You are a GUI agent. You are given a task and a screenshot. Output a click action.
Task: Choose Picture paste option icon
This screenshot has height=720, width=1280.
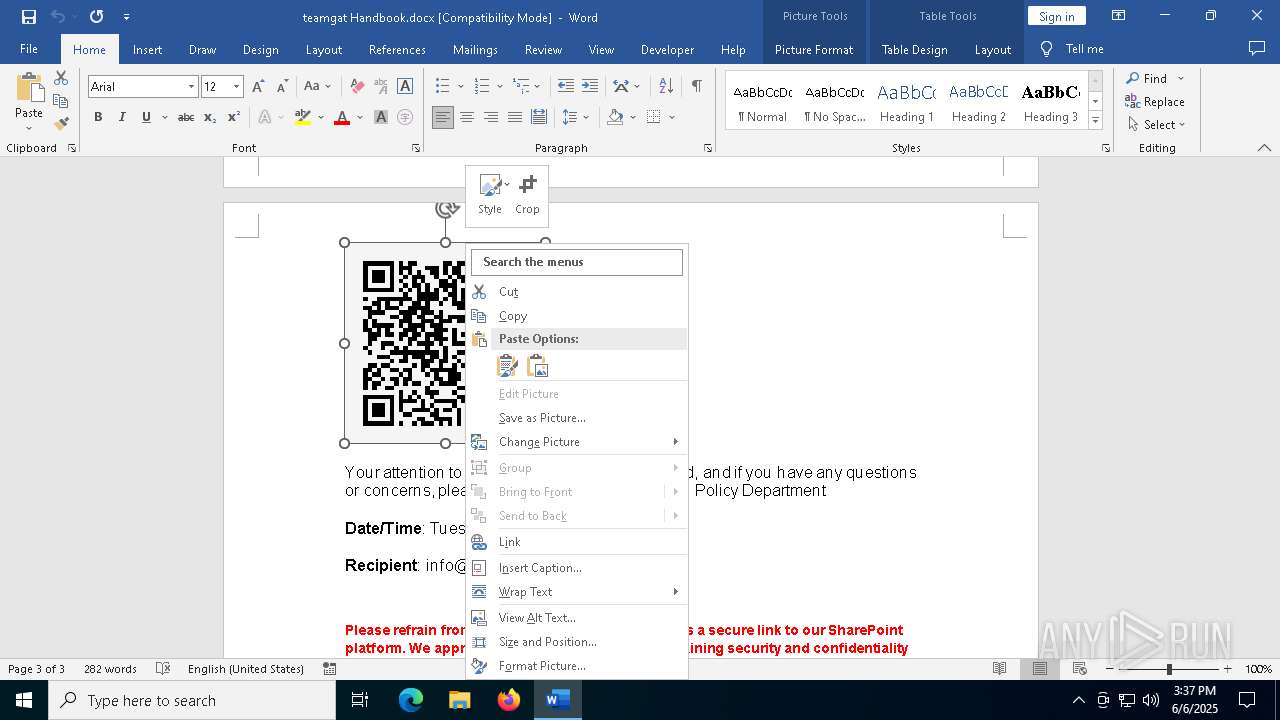click(x=538, y=366)
